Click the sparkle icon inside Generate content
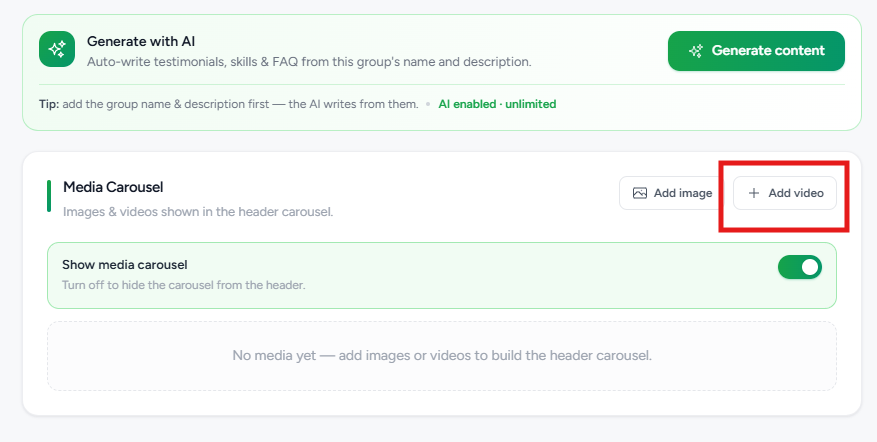This screenshot has height=442, width=877. tap(696, 51)
